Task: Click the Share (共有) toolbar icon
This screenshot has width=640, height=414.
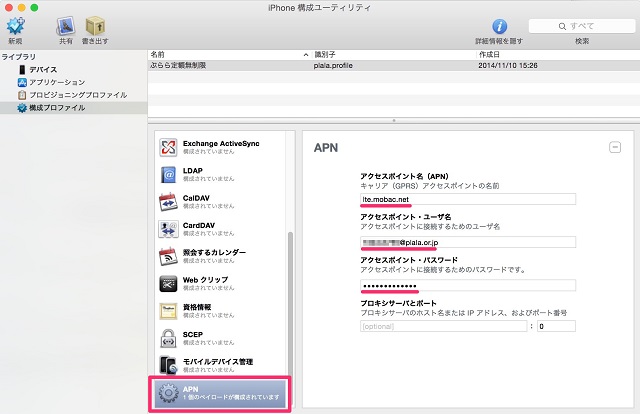Action: 66,26
